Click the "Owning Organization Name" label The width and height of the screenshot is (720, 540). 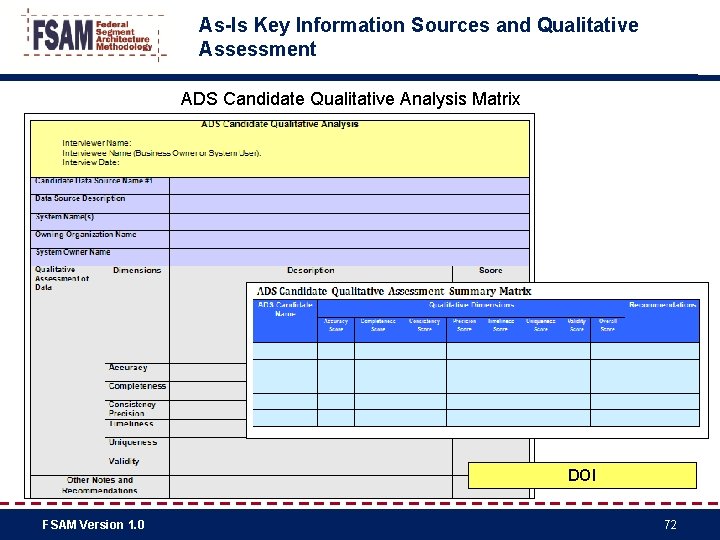85,234
